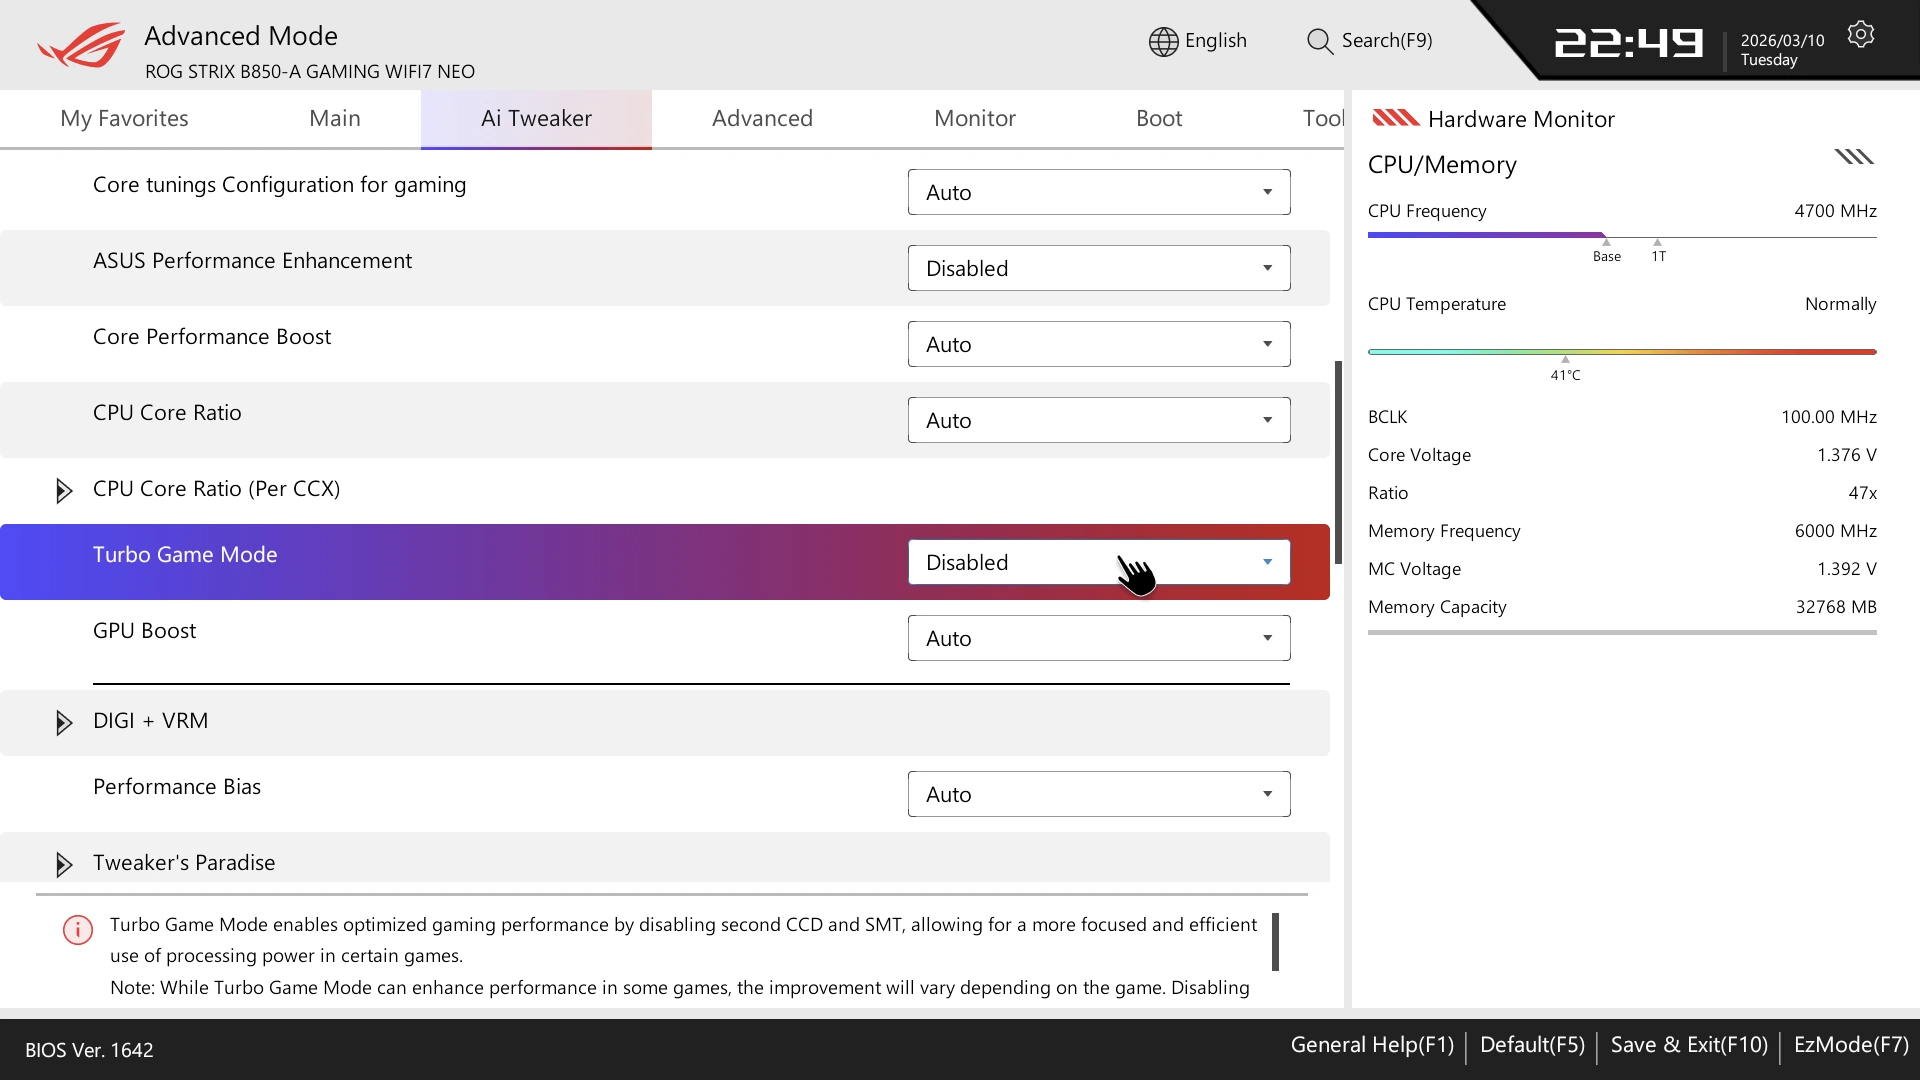Click the CPU/Memory collapse stripes icon
The height and width of the screenshot is (1080, 1920).
click(x=1853, y=157)
